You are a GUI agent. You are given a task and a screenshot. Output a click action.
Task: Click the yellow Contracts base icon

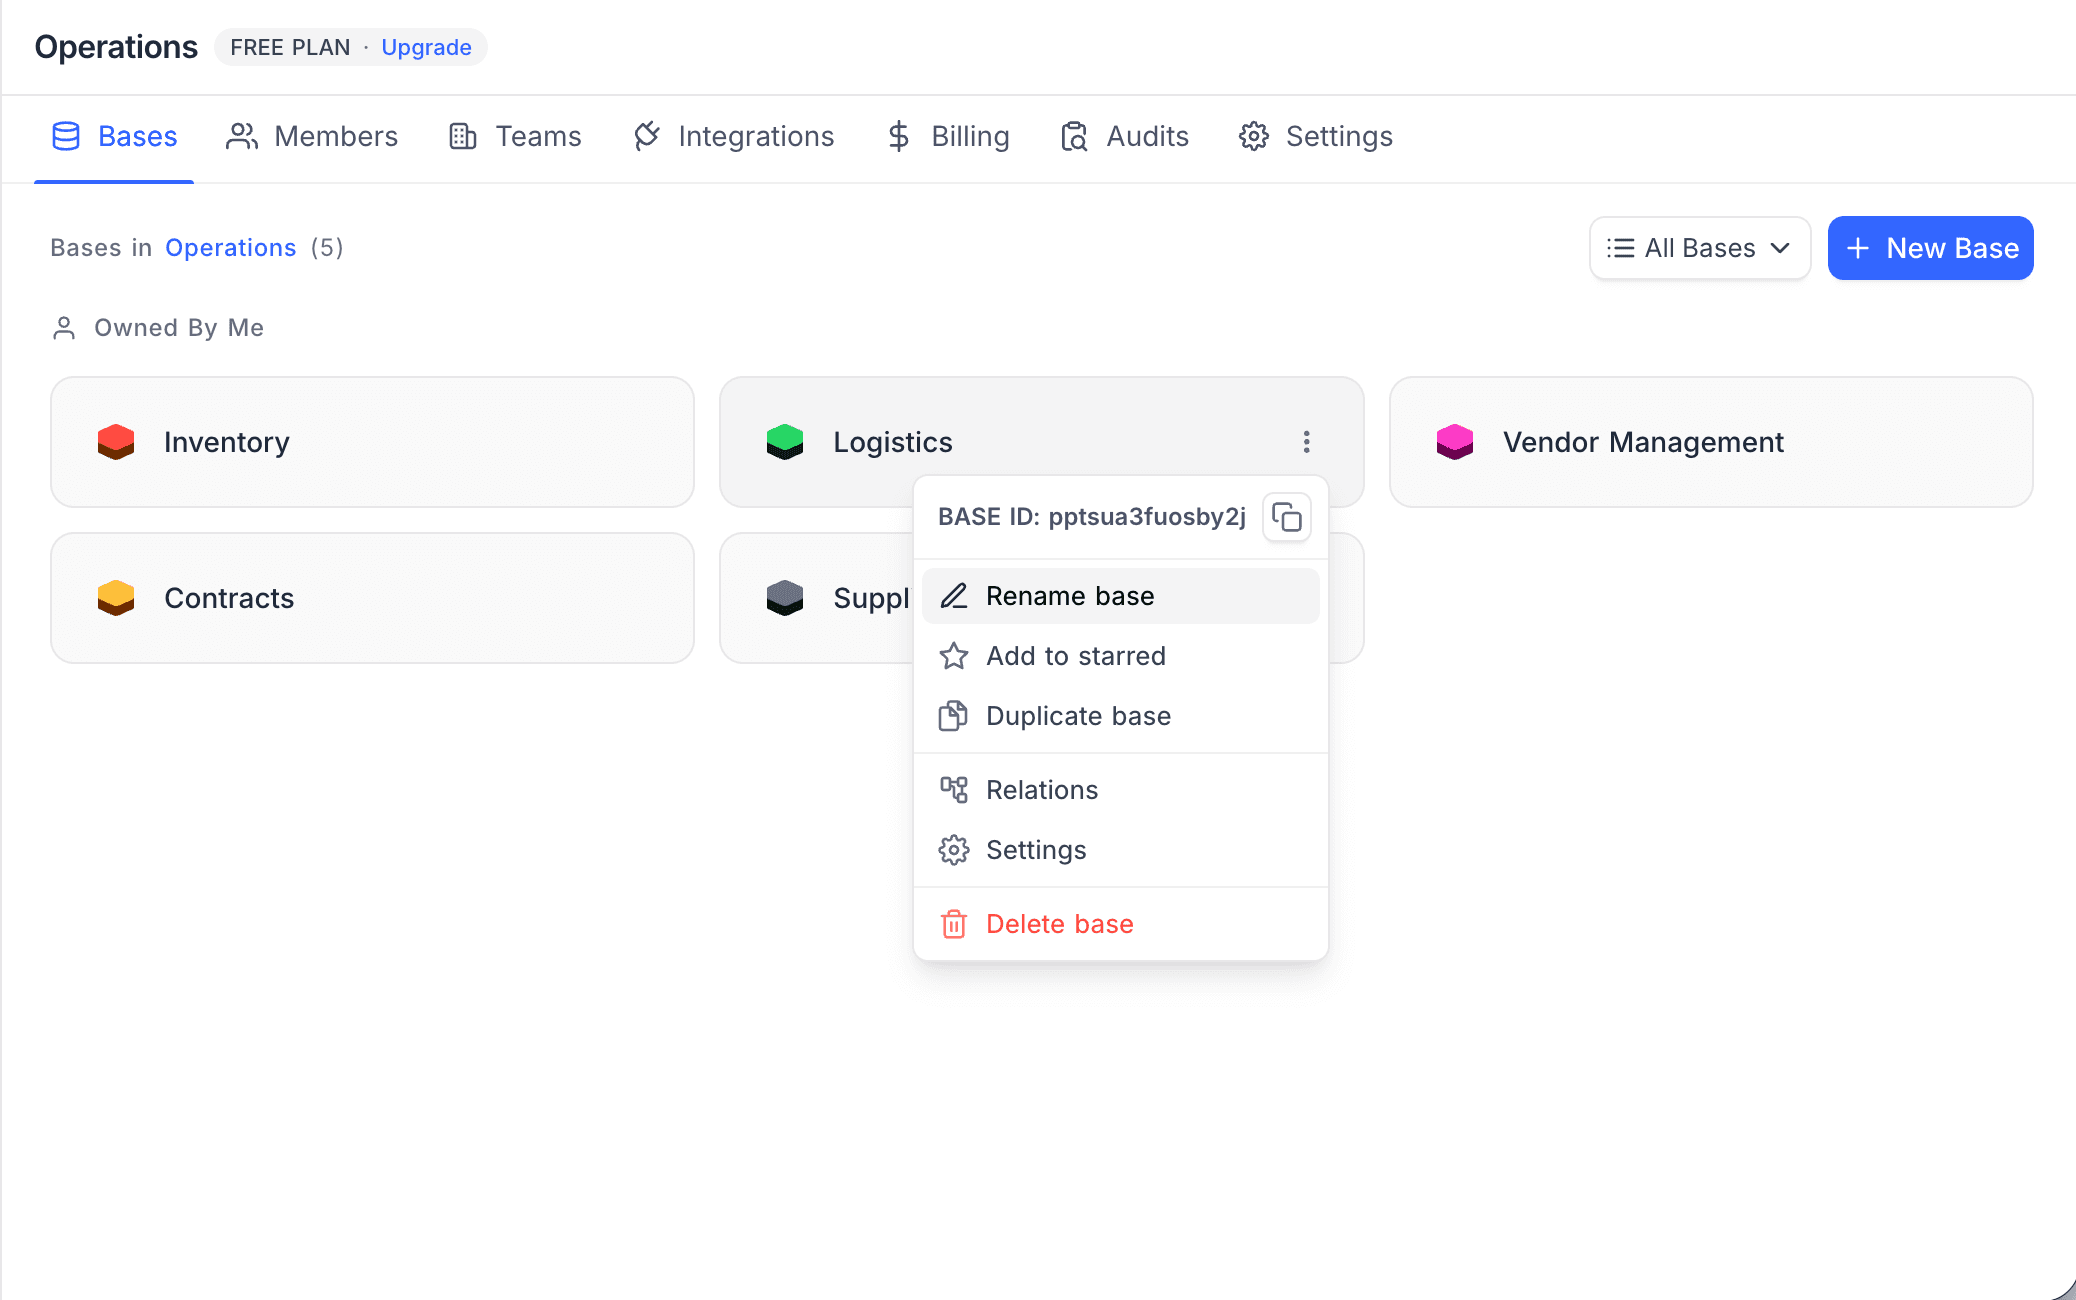[116, 598]
